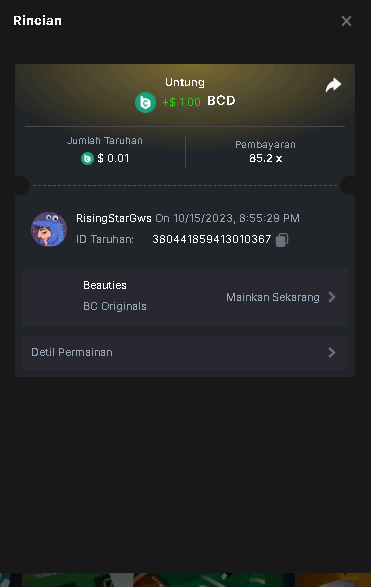
Task: Click the Beauties game title
Action: [105, 285]
